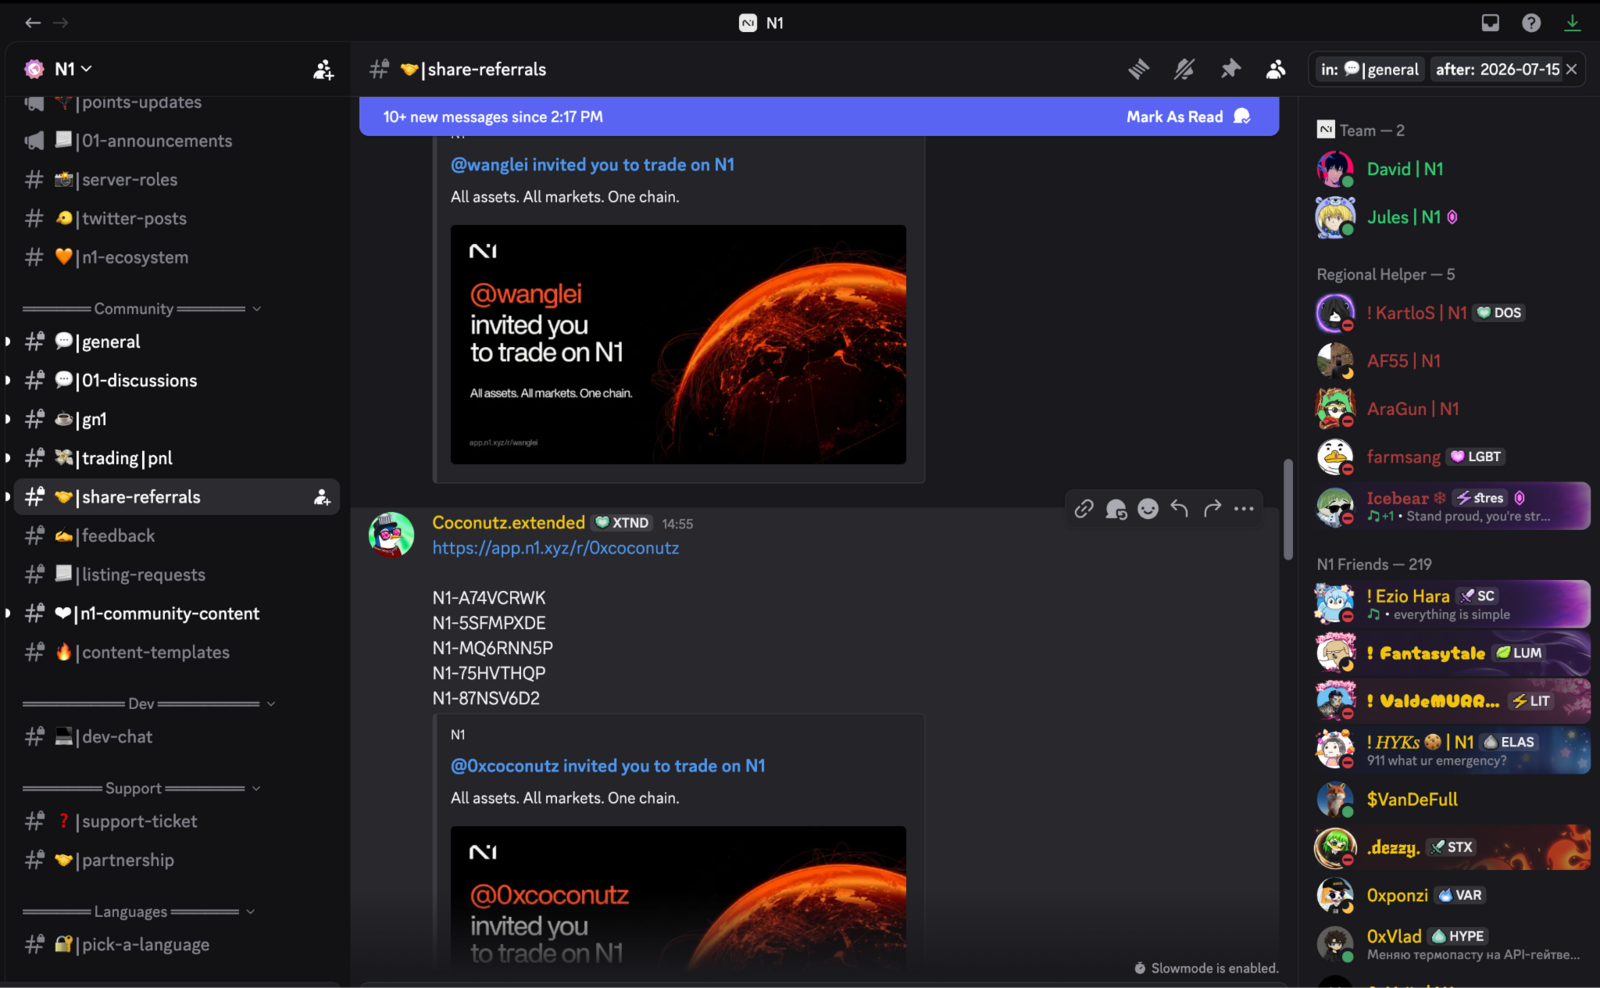Open AF55 | N1 in member list
This screenshot has width=1600, height=988.
point(1452,361)
